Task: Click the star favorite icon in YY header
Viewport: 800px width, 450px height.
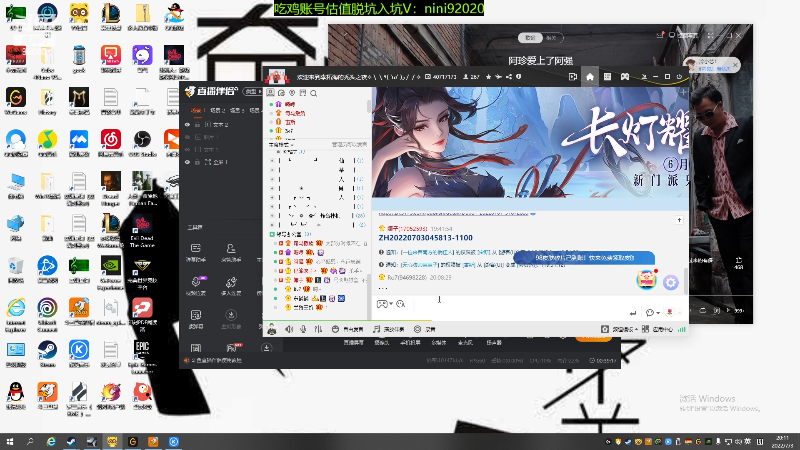Action: [488, 77]
